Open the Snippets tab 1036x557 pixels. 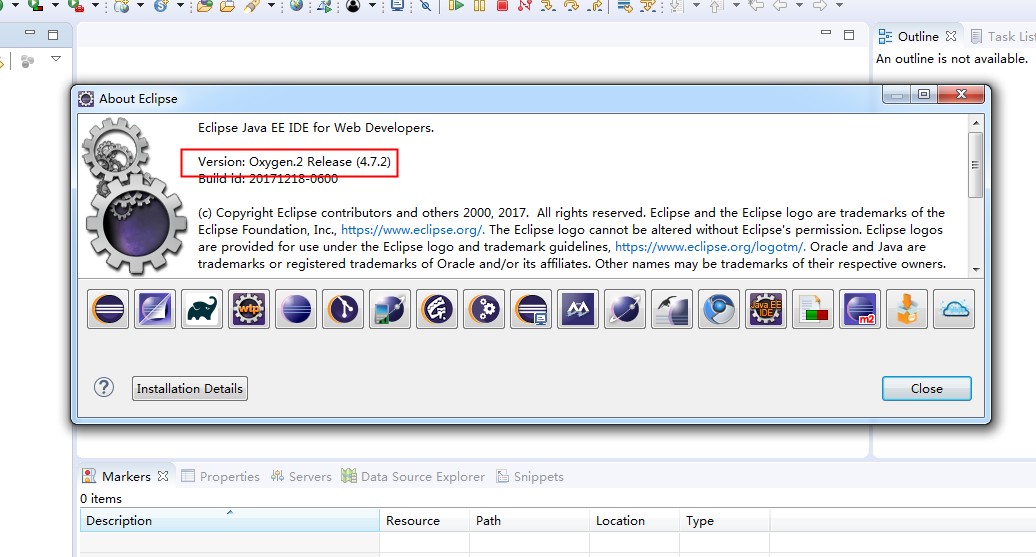tap(530, 476)
